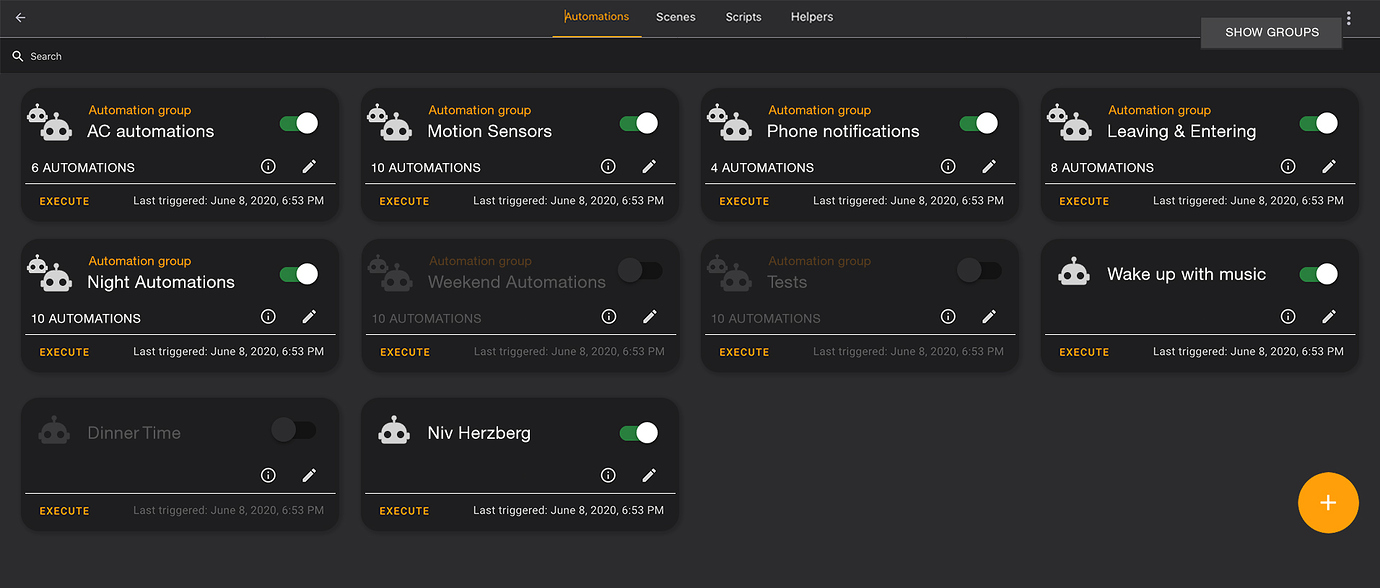Disable the Night Automations toggle
This screenshot has width=1380, height=588.
(299, 274)
